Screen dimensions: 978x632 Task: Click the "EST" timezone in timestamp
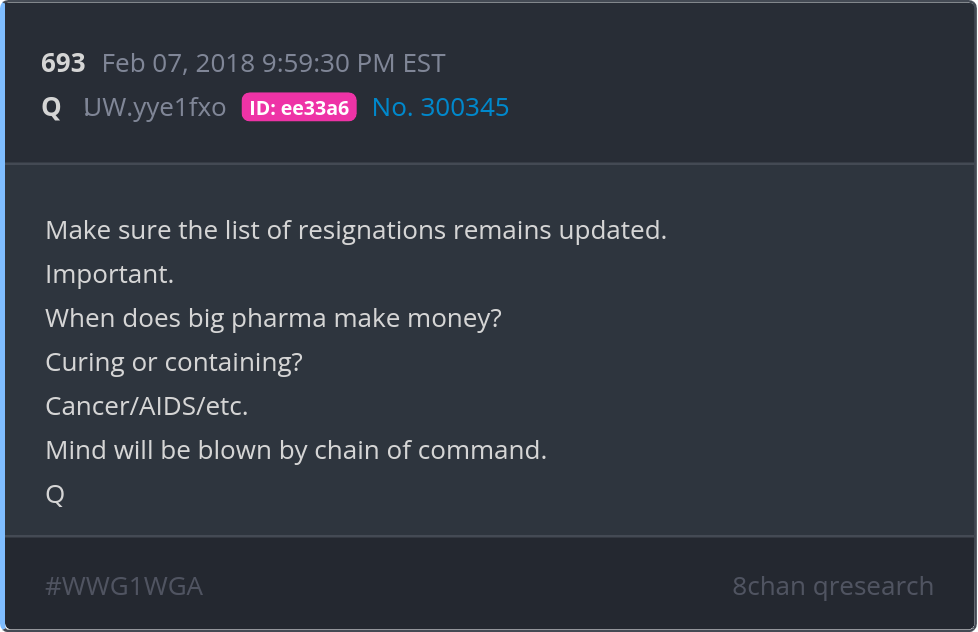click(423, 63)
